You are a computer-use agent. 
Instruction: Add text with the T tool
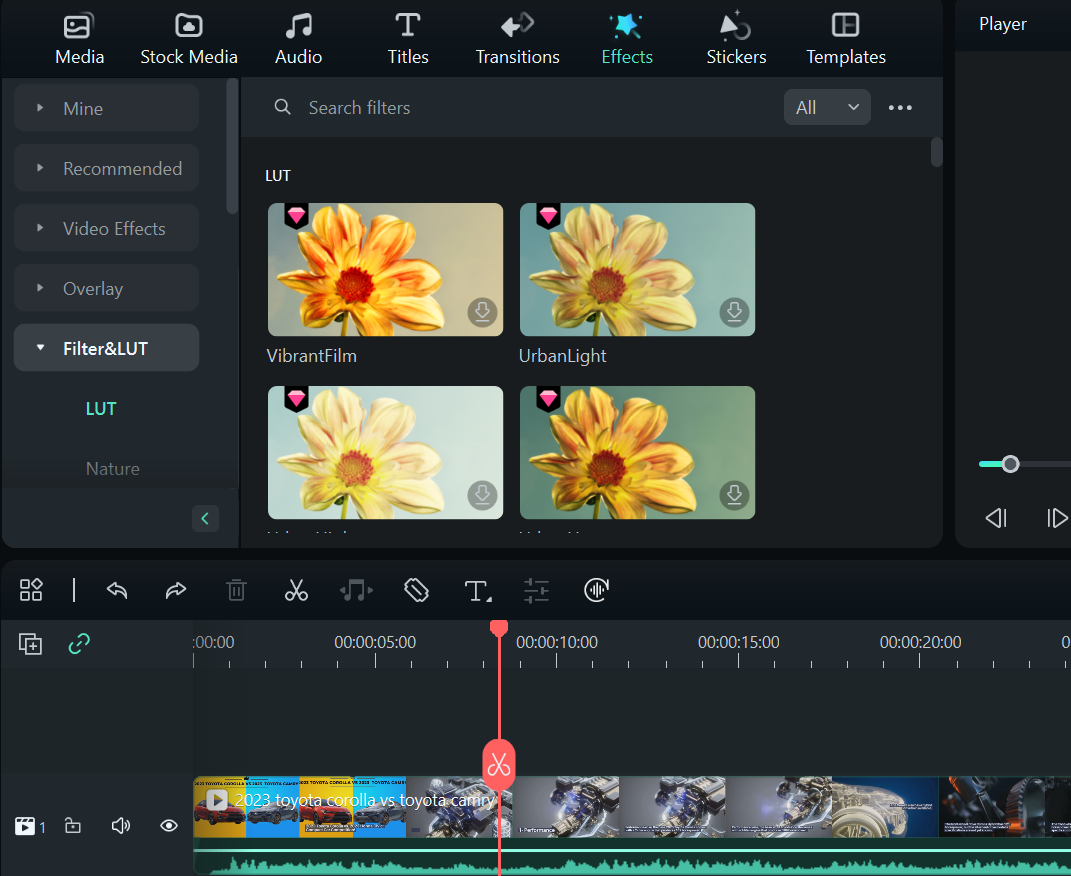click(x=477, y=591)
